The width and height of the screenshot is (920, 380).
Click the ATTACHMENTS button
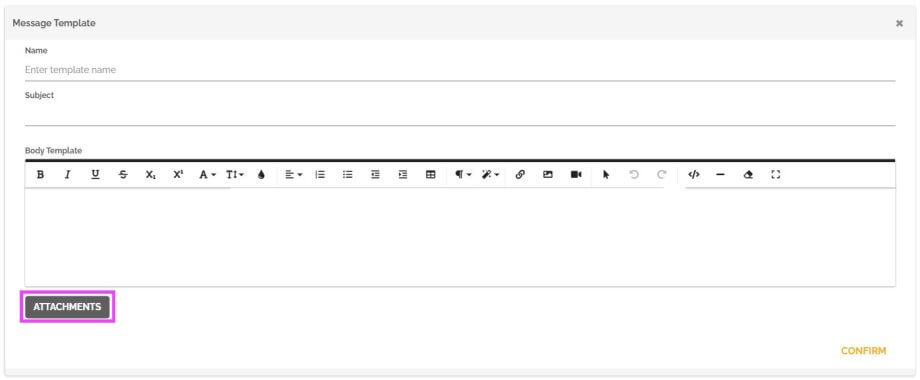(67, 307)
